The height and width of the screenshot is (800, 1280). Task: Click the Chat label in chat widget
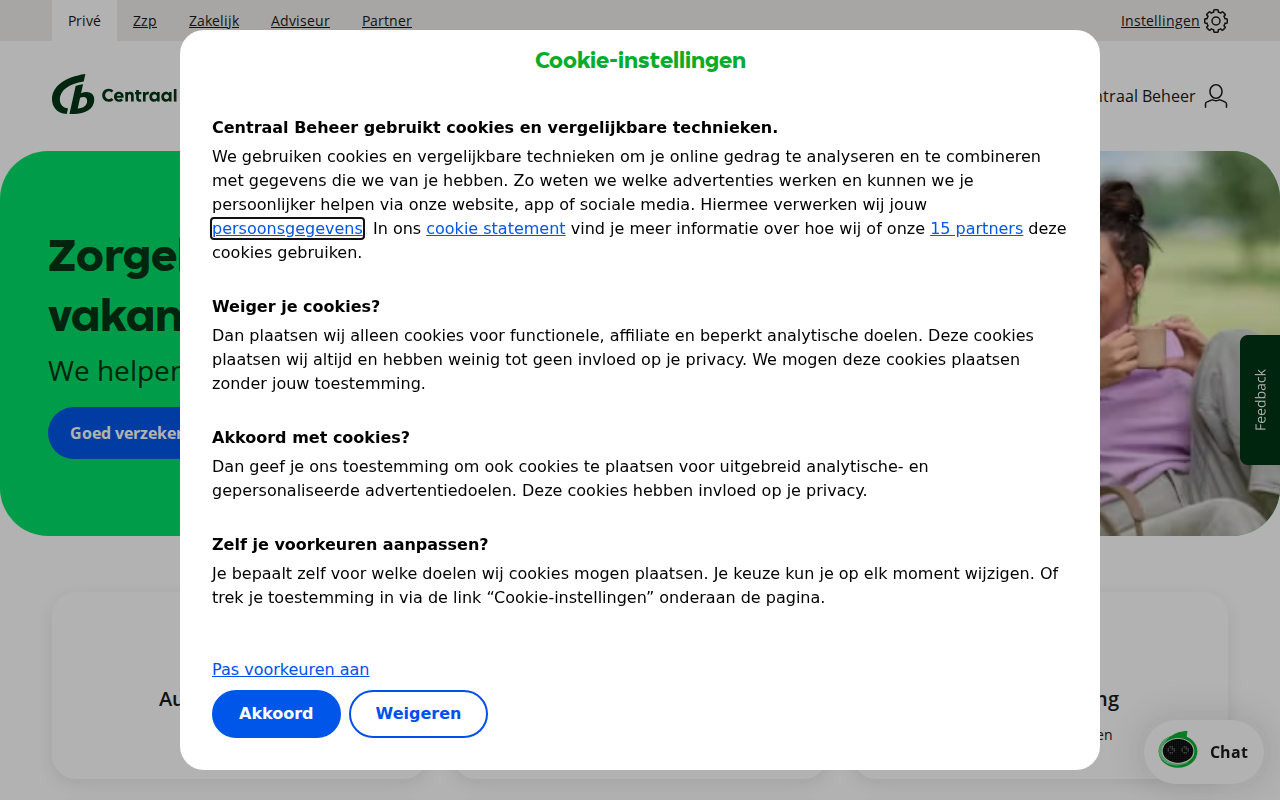pos(1229,752)
